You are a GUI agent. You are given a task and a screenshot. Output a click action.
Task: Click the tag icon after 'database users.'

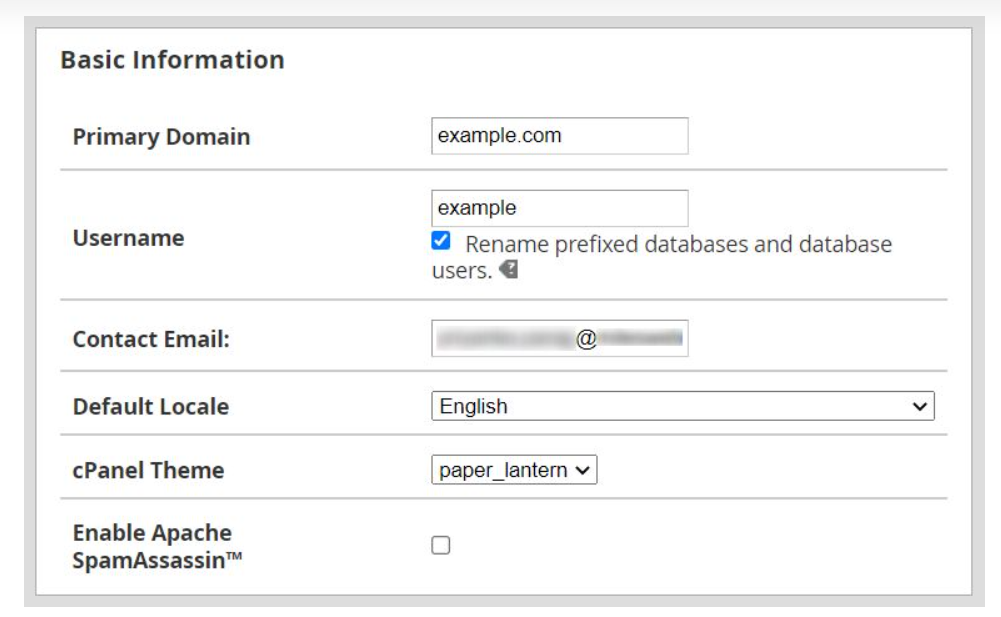click(x=509, y=271)
